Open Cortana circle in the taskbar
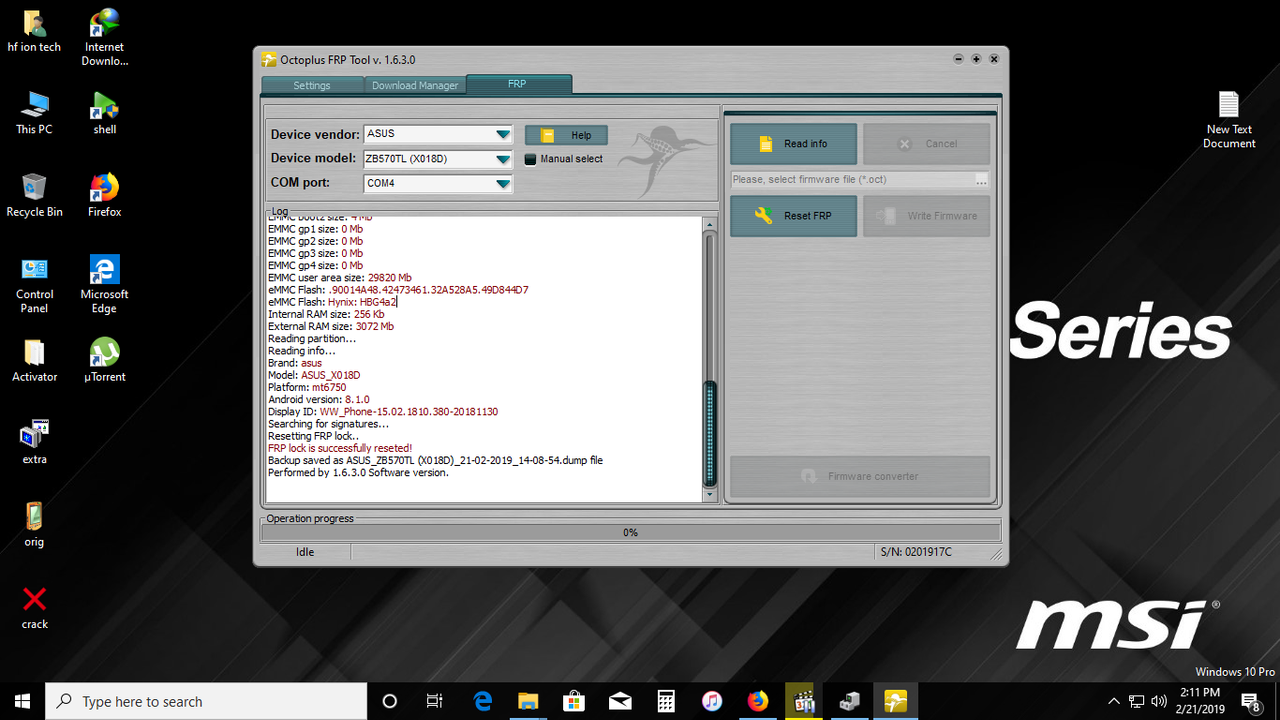 click(390, 701)
